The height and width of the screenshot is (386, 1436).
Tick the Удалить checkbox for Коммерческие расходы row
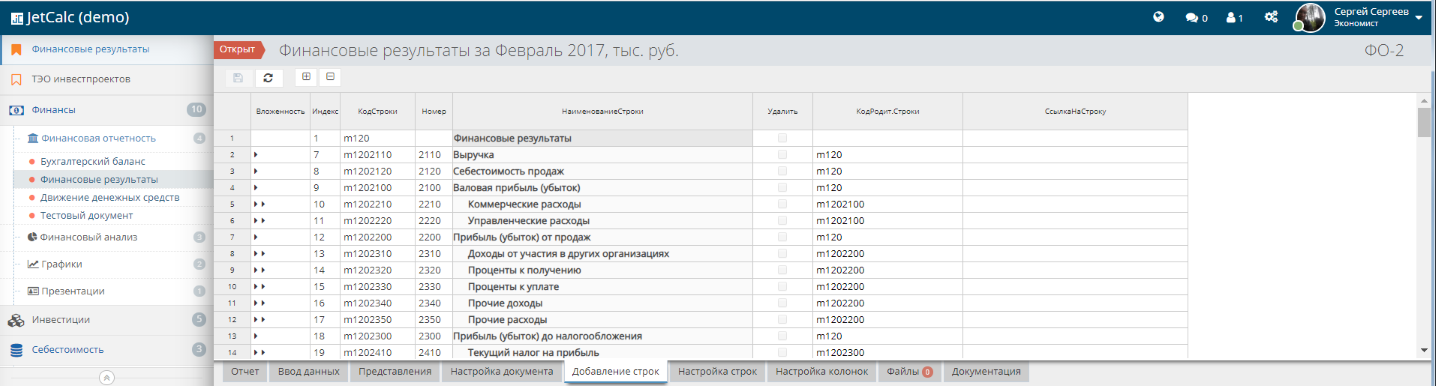782,204
